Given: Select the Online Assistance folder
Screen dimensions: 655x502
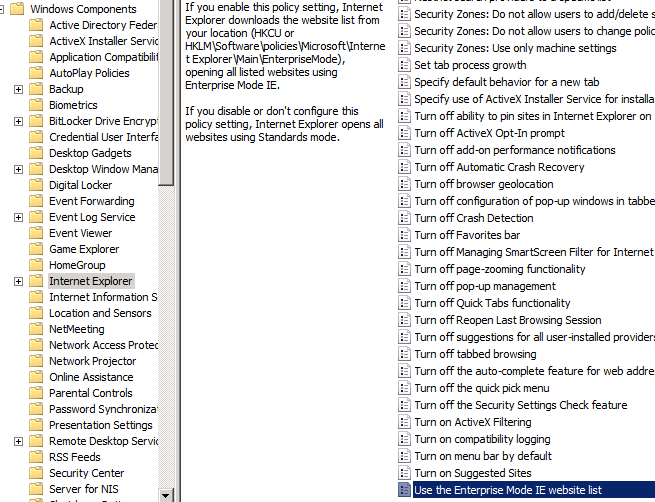Looking at the screenshot, I should [91, 377].
